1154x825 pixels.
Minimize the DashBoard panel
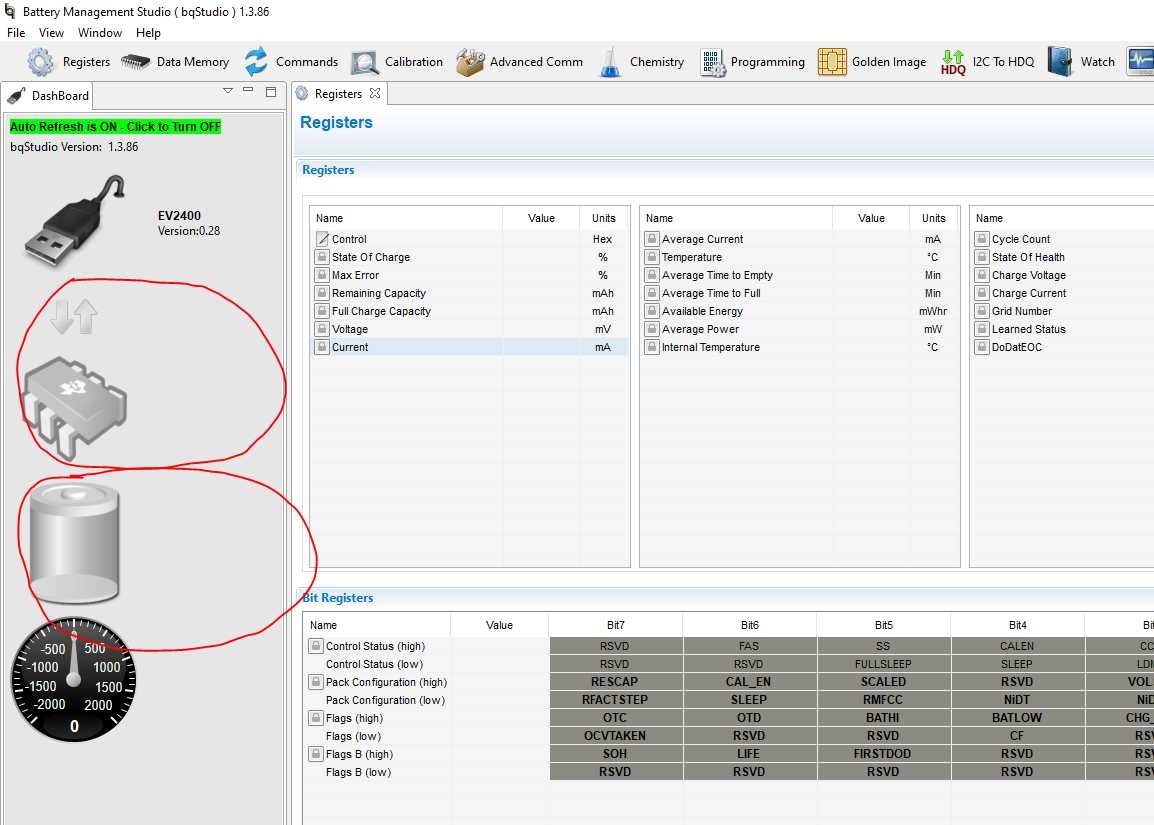pyautogui.click(x=248, y=91)
